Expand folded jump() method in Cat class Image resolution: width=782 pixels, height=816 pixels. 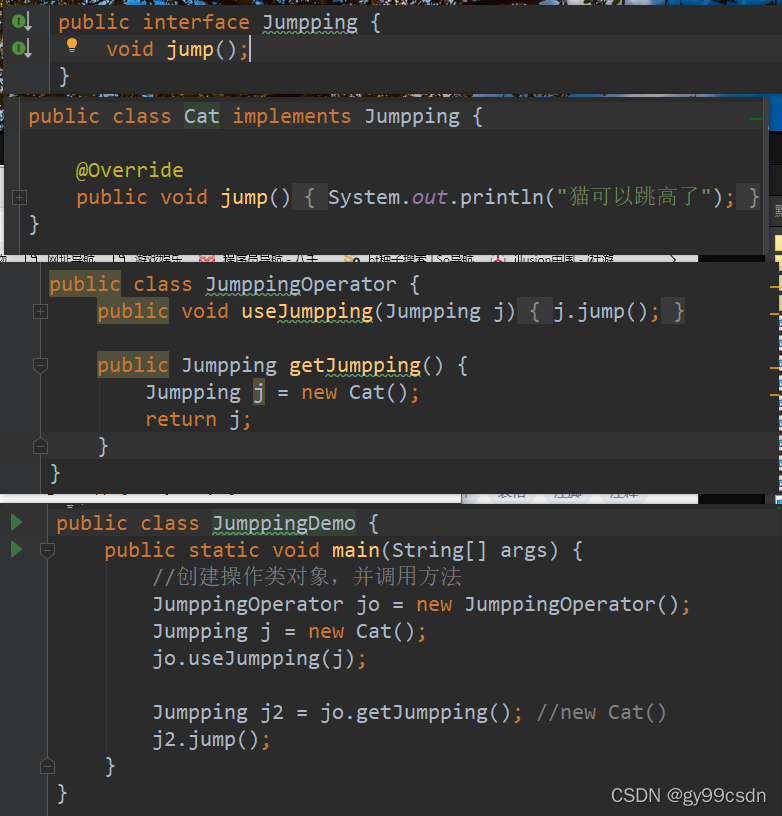pyautogui.click(x=19, y=198)
